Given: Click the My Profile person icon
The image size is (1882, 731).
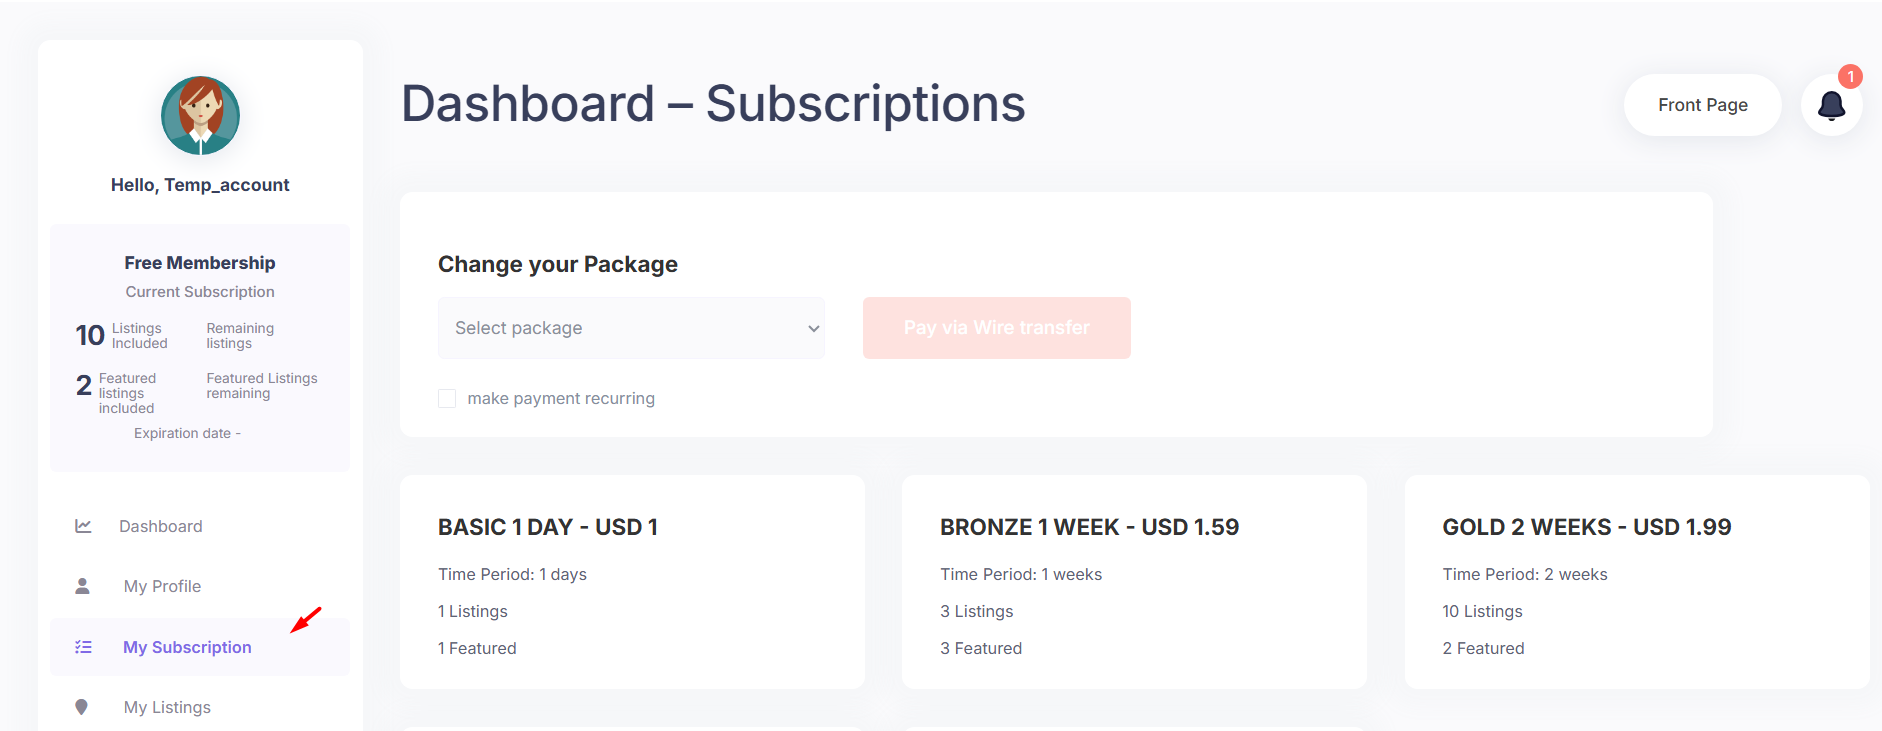Looking at the screenshot, I should tap(83, 586).
